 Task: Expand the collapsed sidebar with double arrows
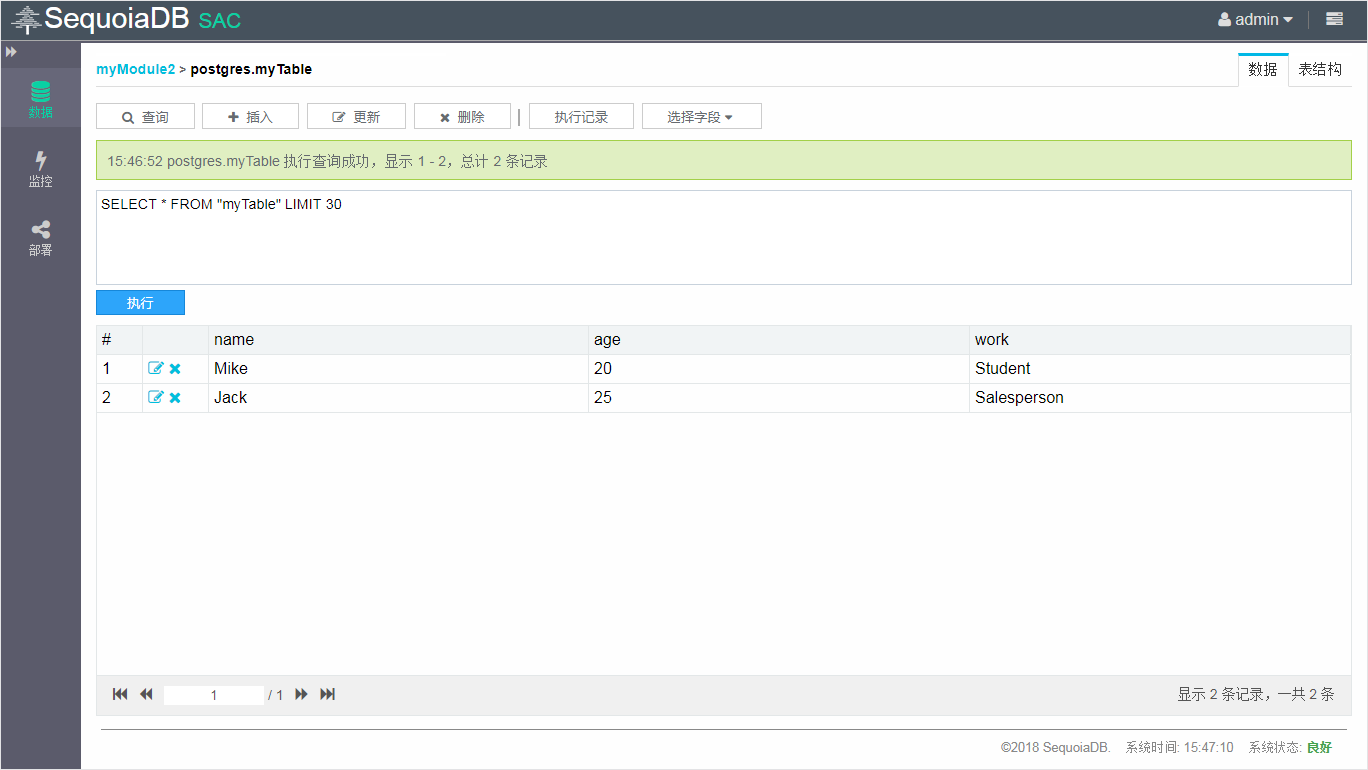[11, 52]
